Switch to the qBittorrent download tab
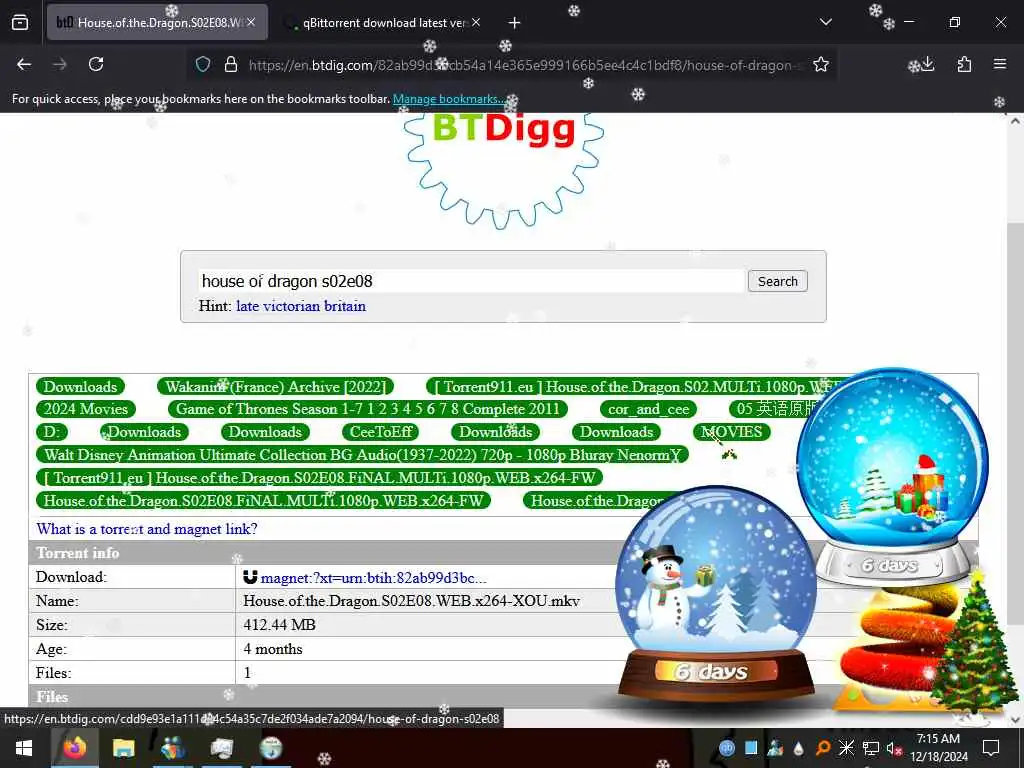This screenshot has height=768, width=1024. point(384,23)
